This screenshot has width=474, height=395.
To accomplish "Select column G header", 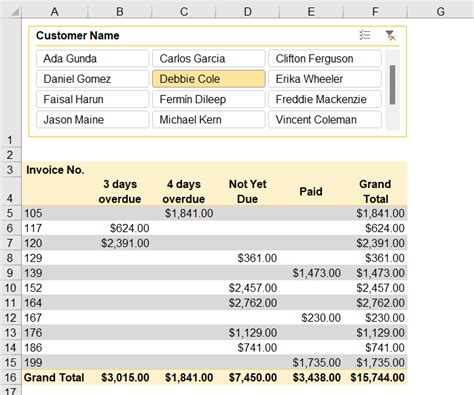I will coord(441,12).
